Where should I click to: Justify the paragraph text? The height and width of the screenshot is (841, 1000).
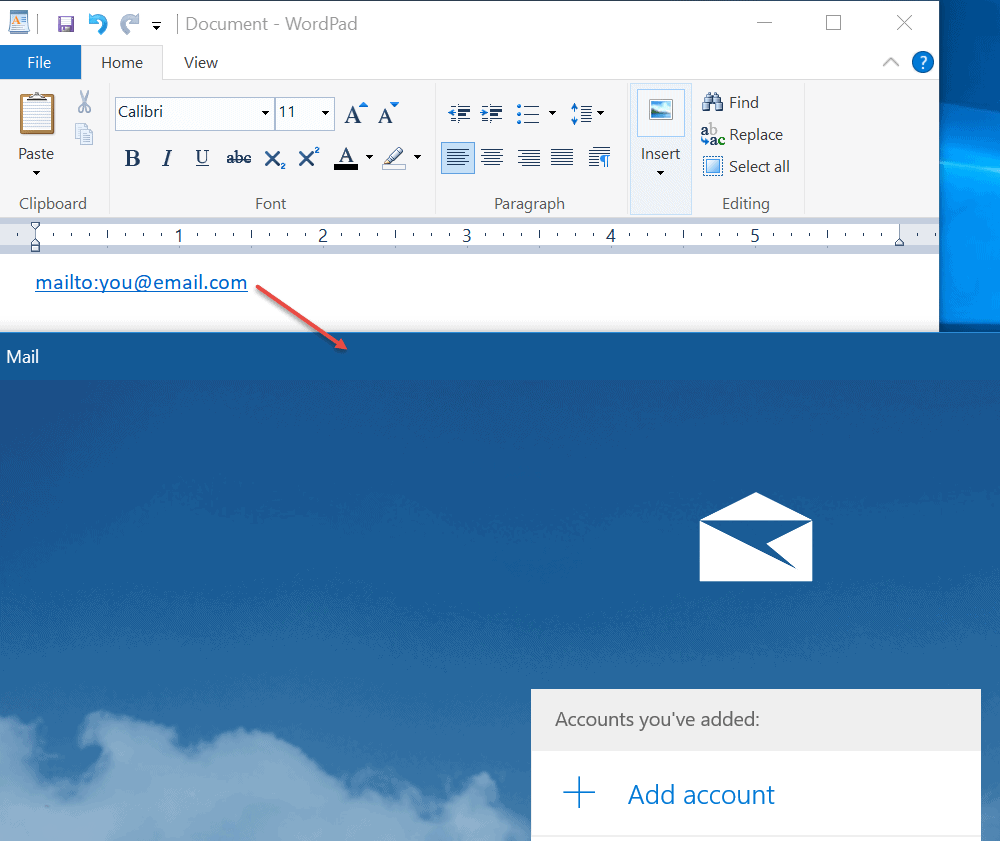[x=562, y=157]
